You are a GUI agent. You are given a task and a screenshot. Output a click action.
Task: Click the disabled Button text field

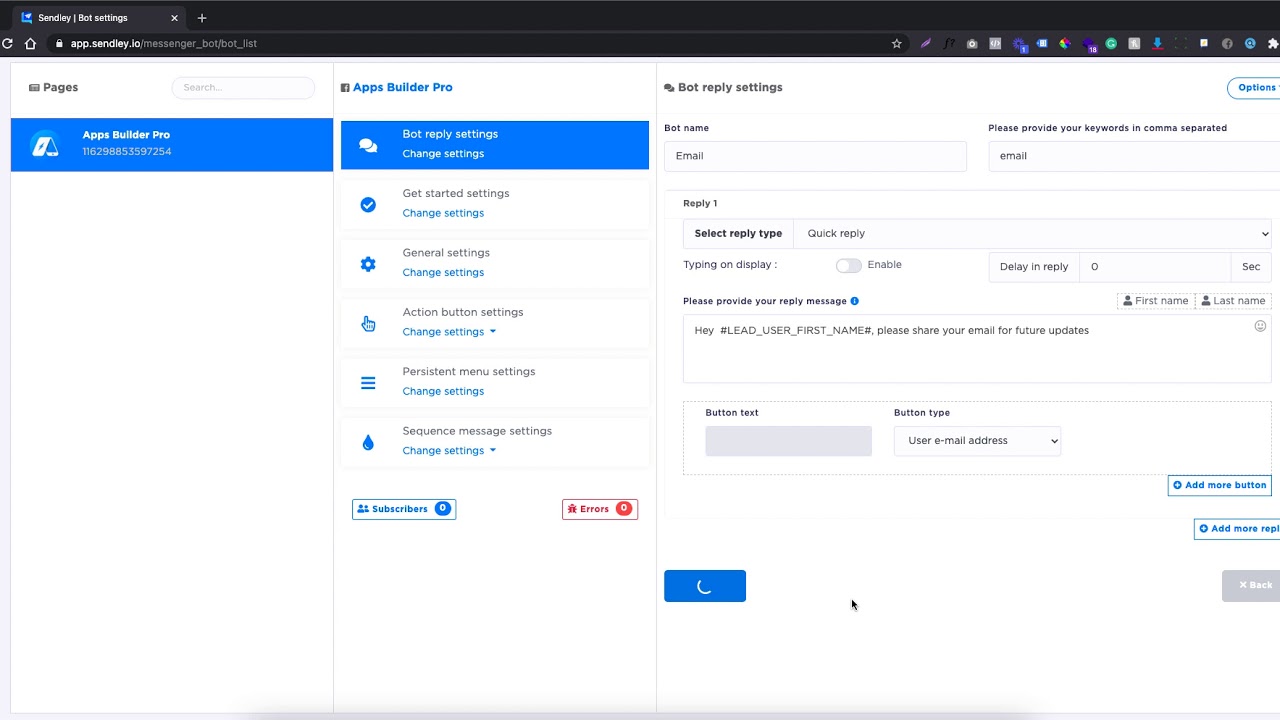point(788,441)
